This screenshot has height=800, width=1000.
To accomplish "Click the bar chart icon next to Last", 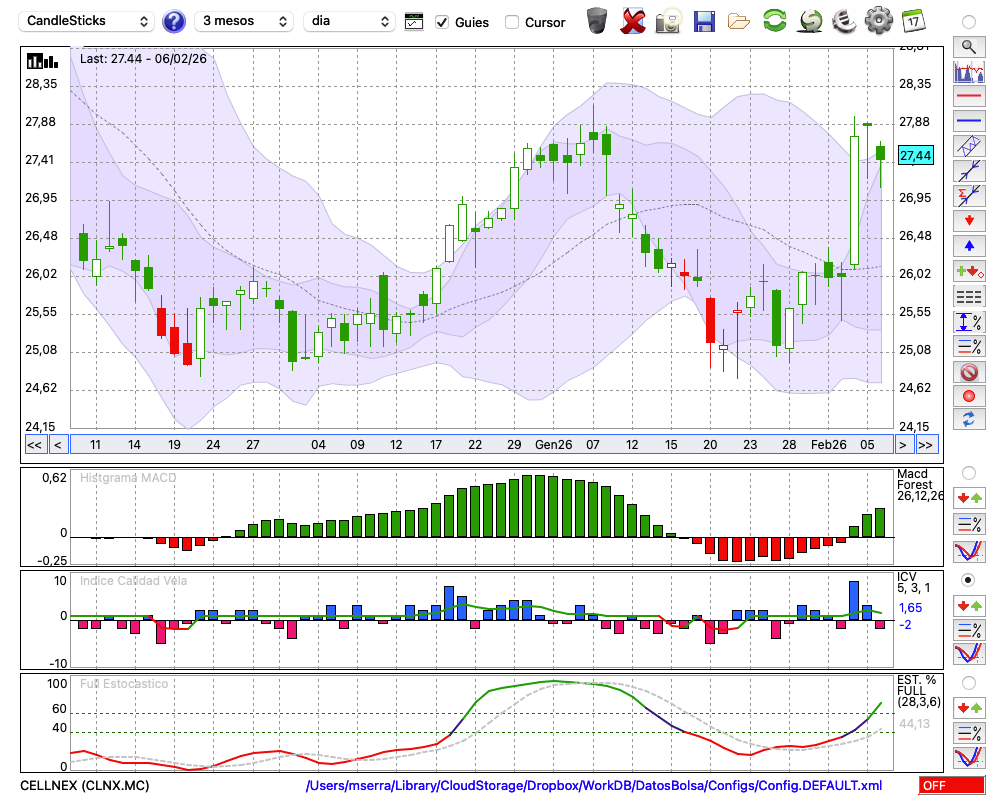I will [42, 61].
